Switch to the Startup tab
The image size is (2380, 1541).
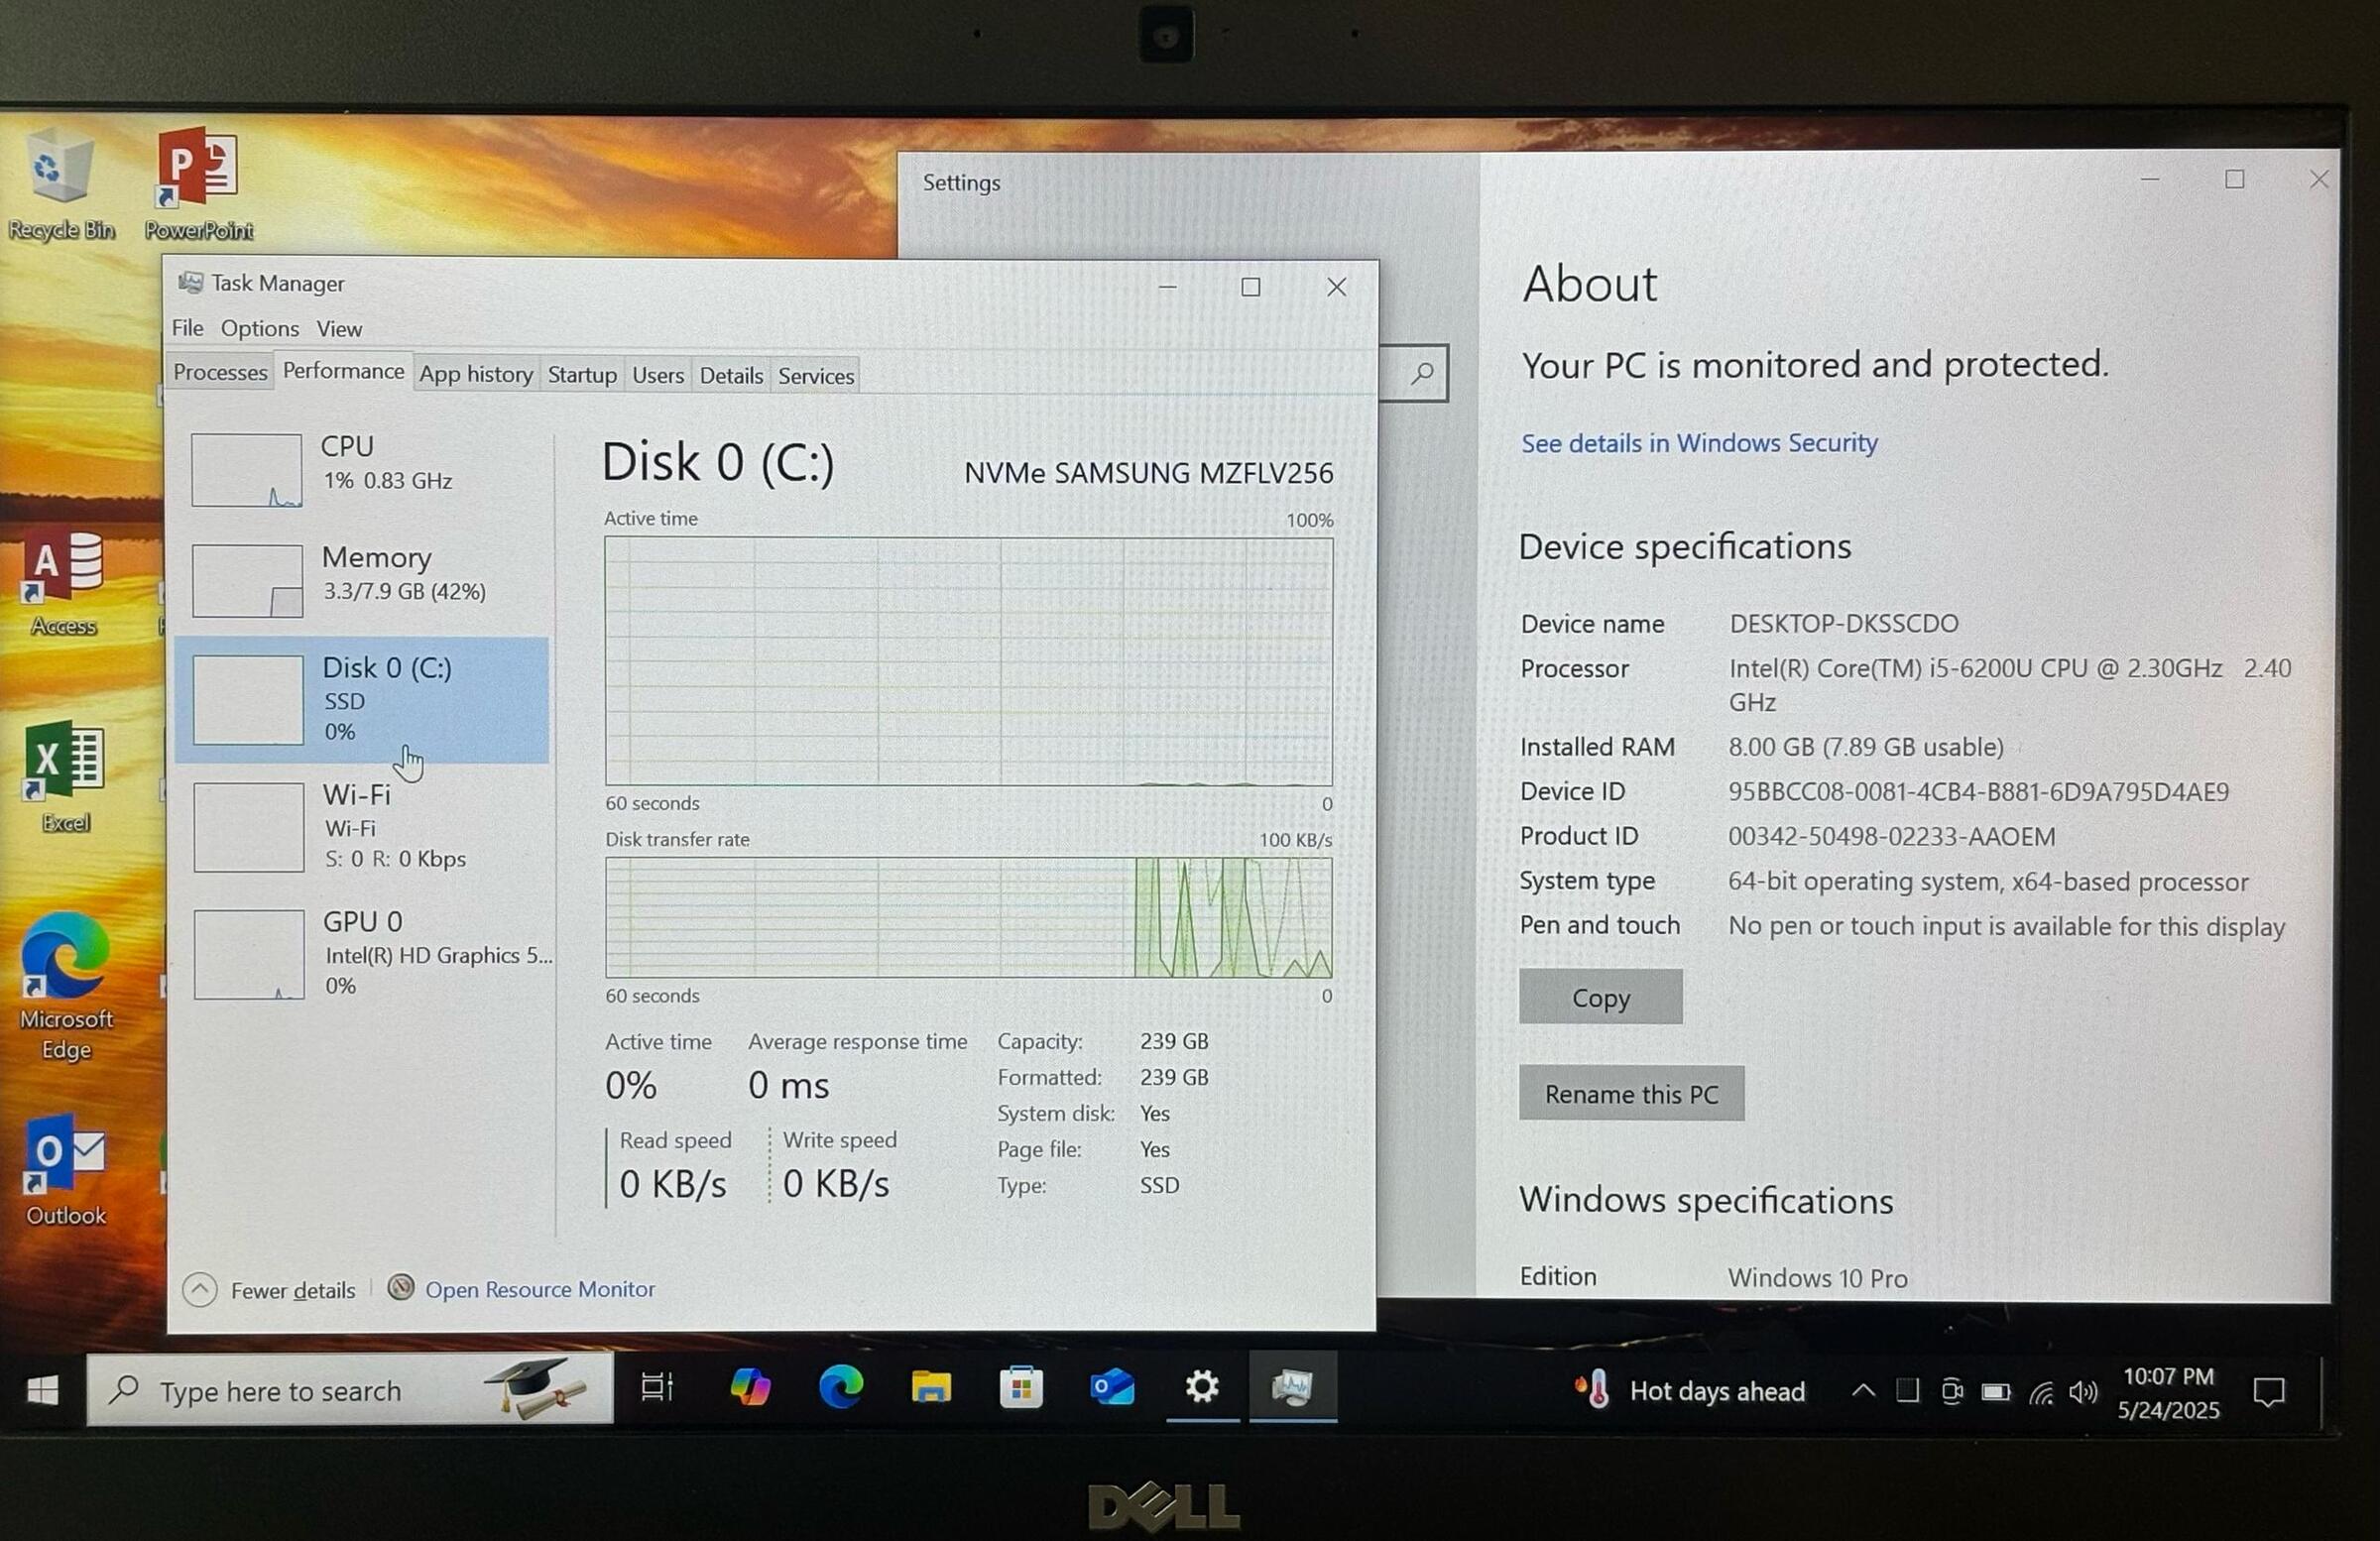581,375
